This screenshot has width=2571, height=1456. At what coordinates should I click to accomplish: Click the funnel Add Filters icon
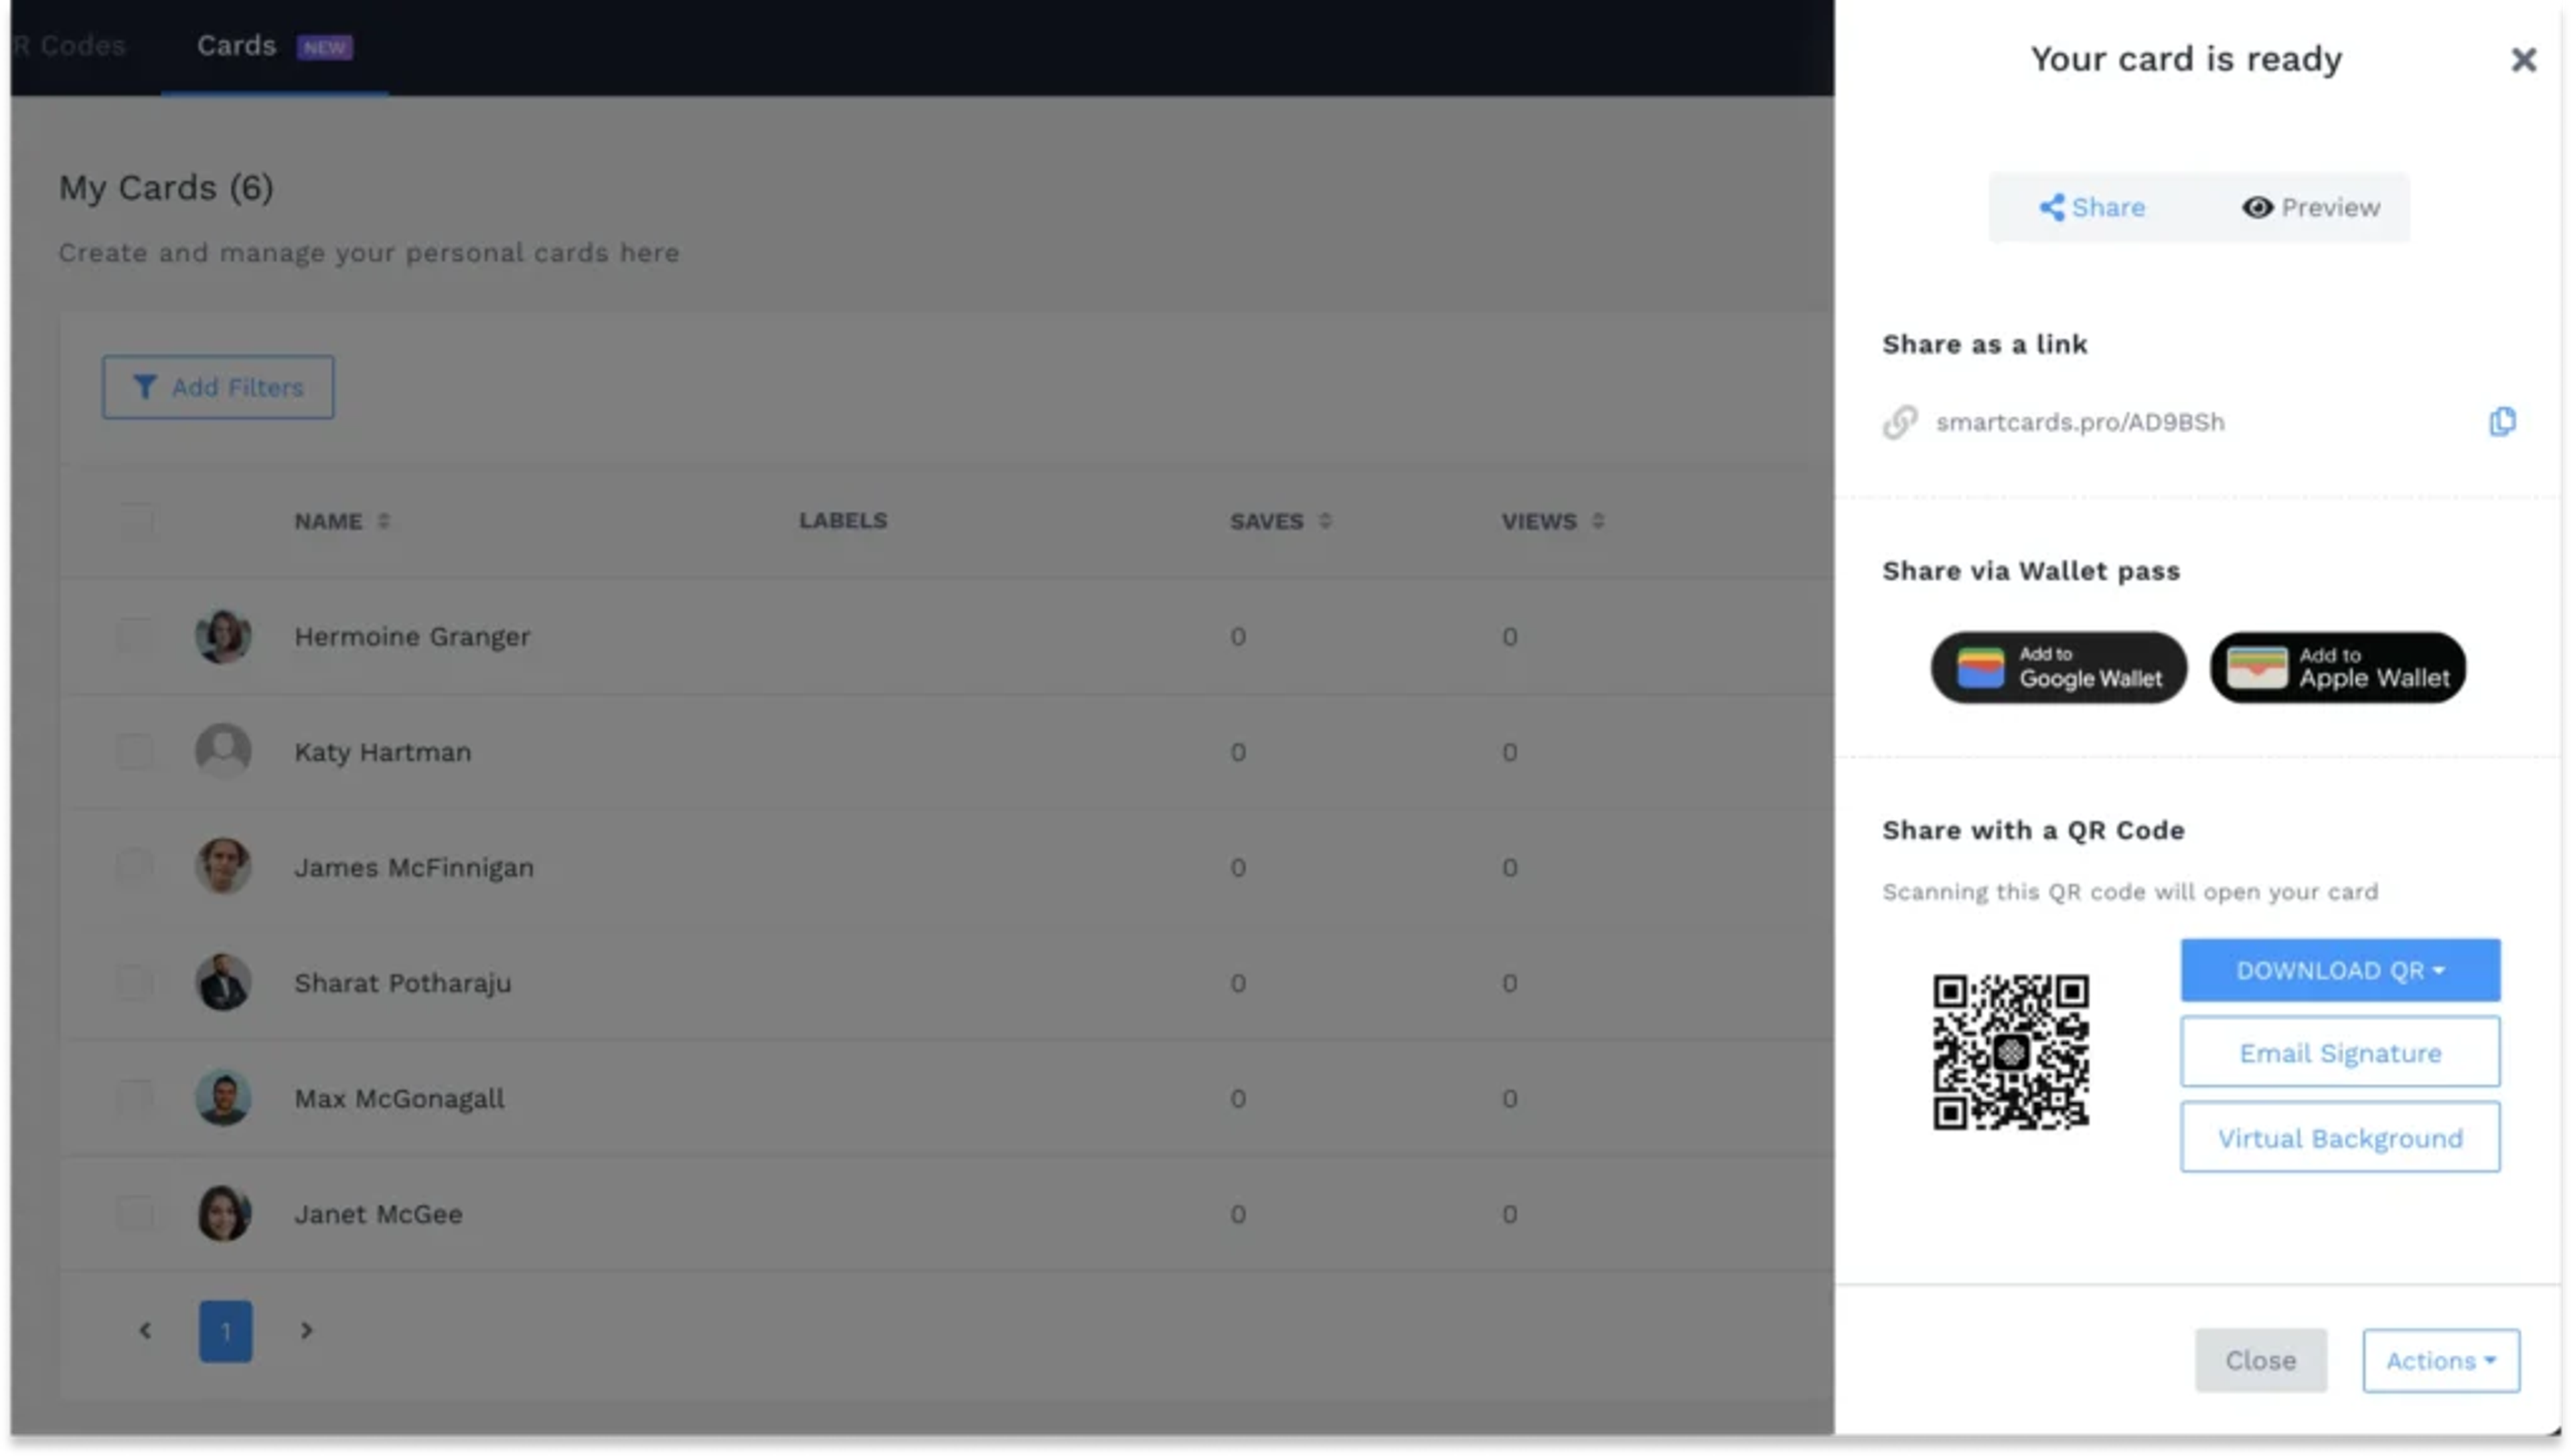click(x=145, y=387)
